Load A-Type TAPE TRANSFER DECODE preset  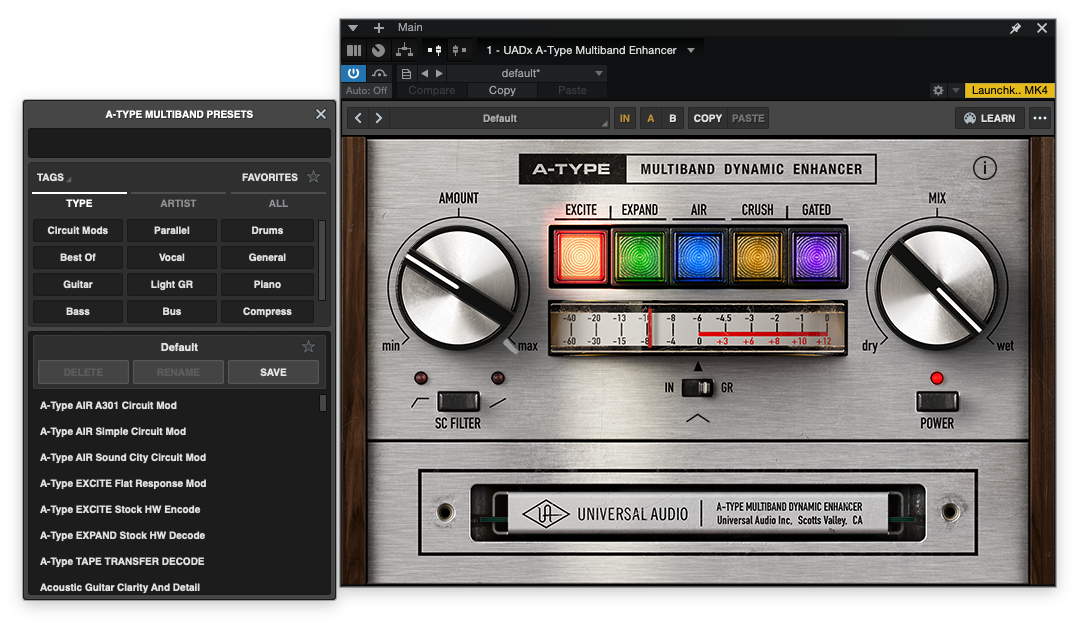[x=122, y=562]
